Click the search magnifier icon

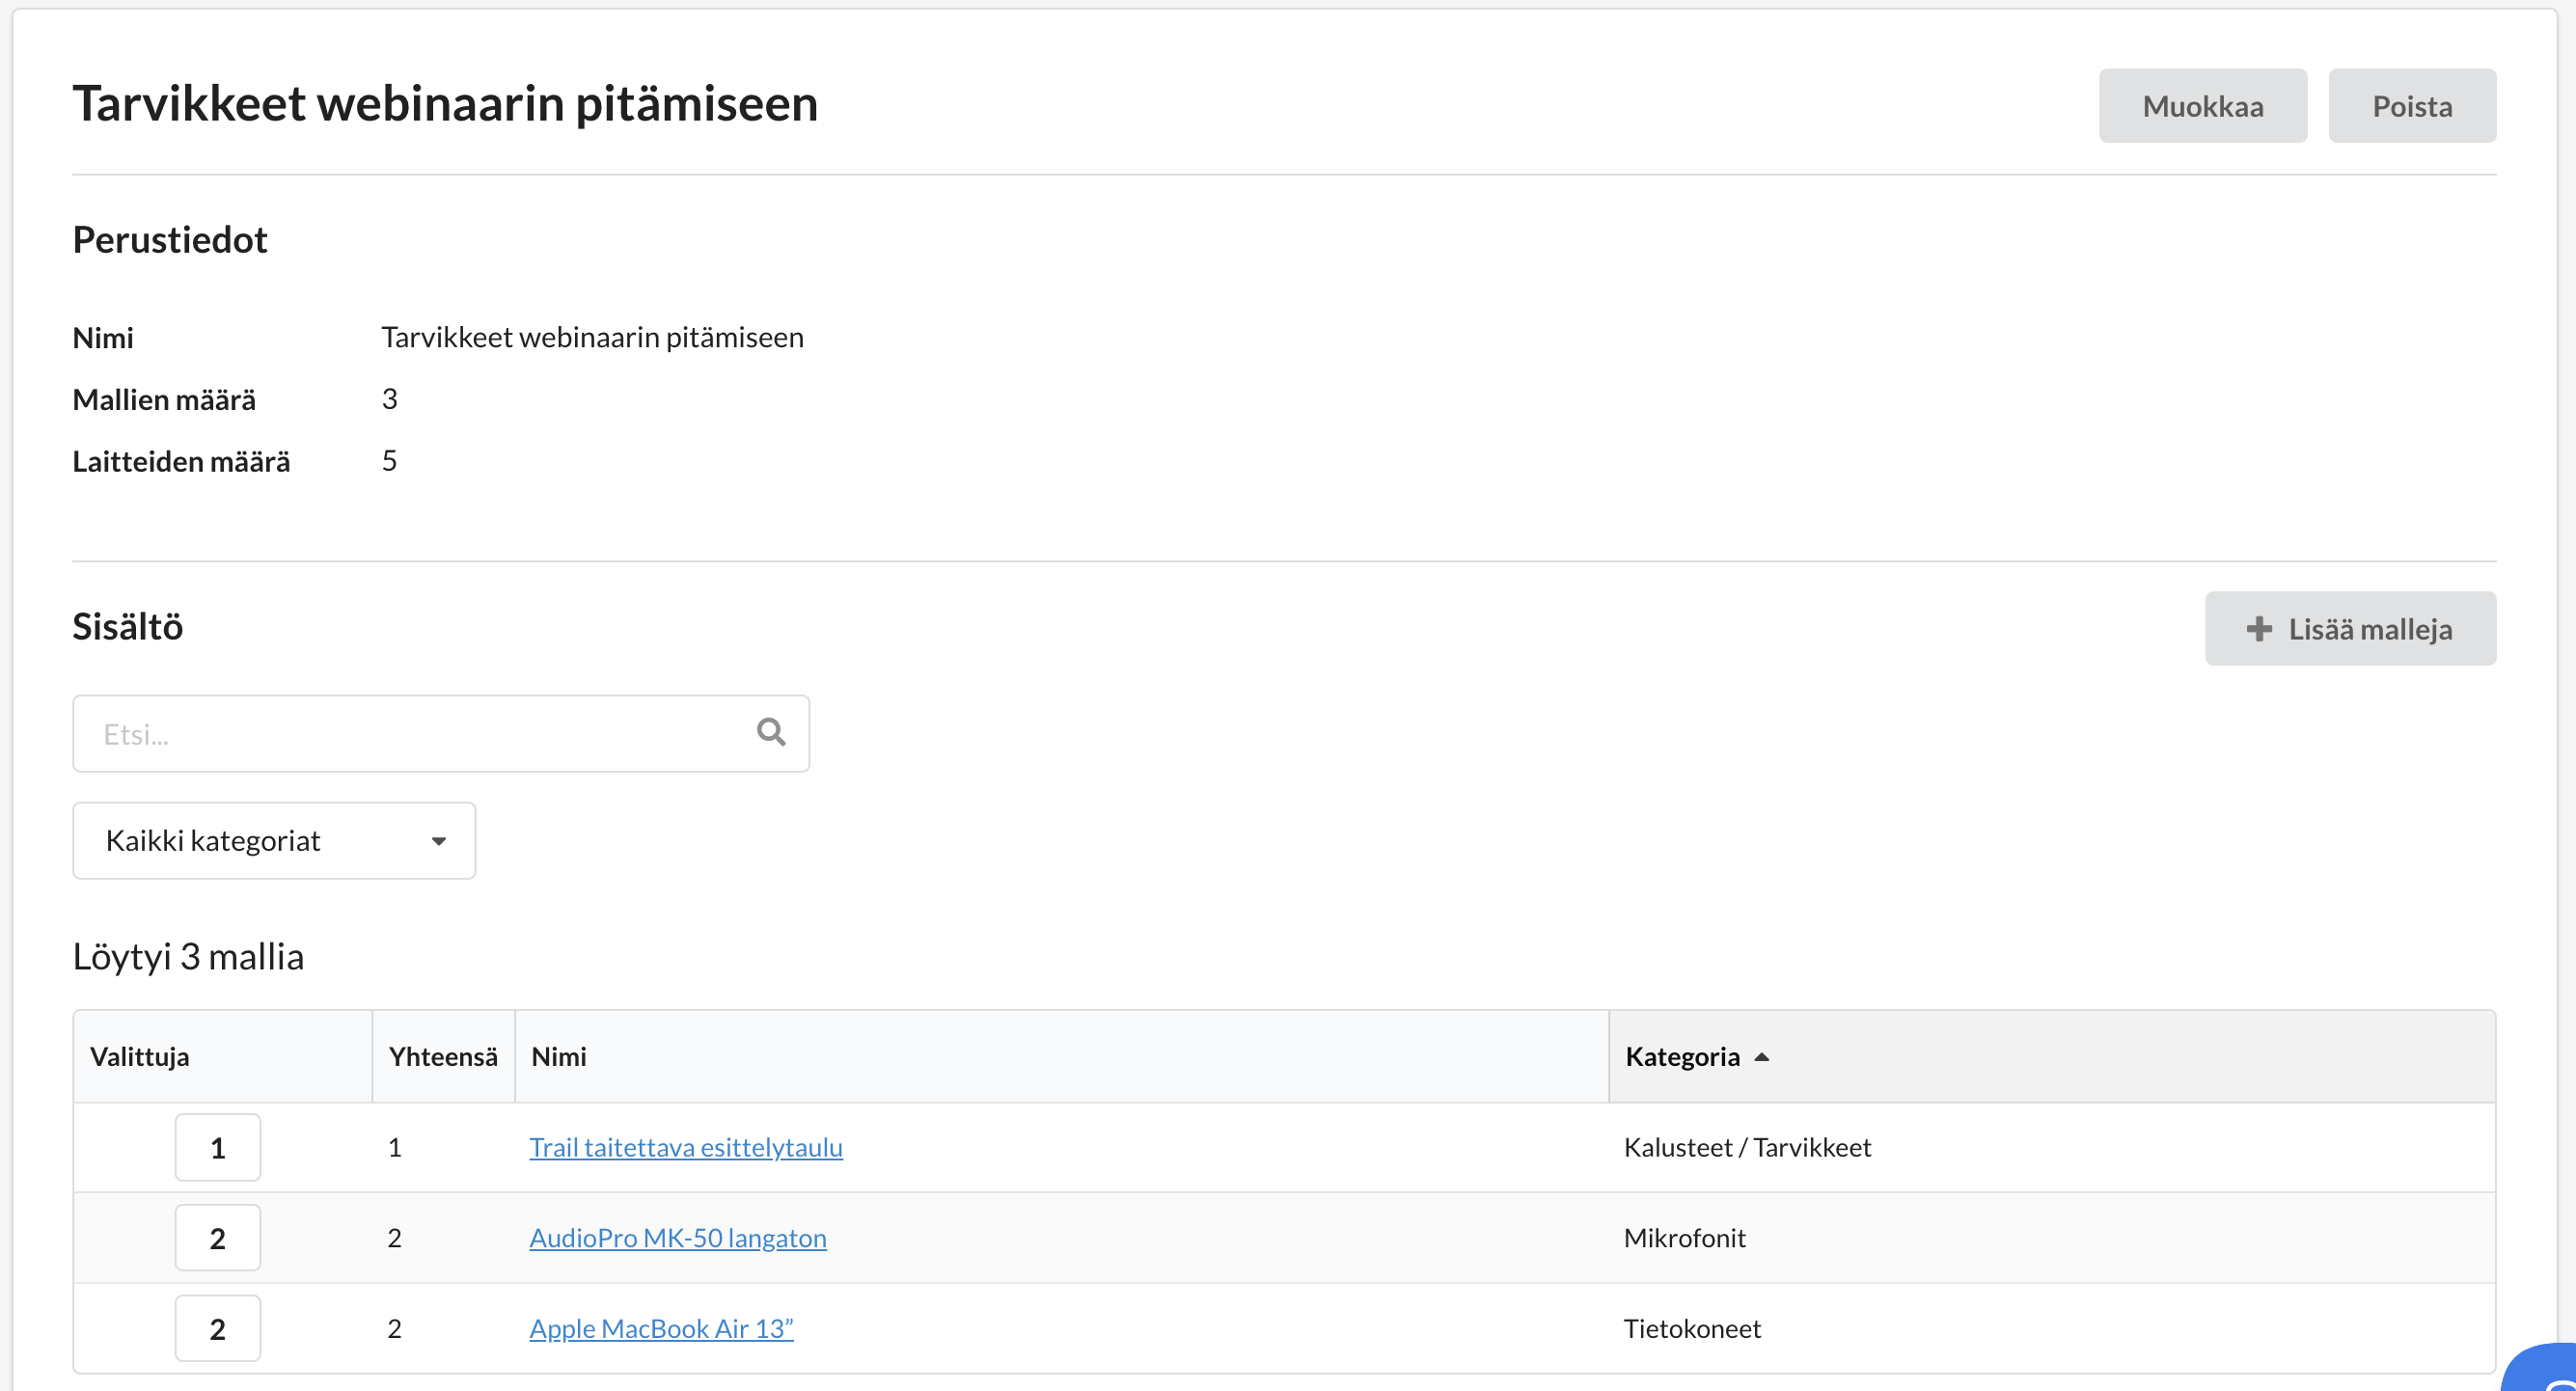770,732
